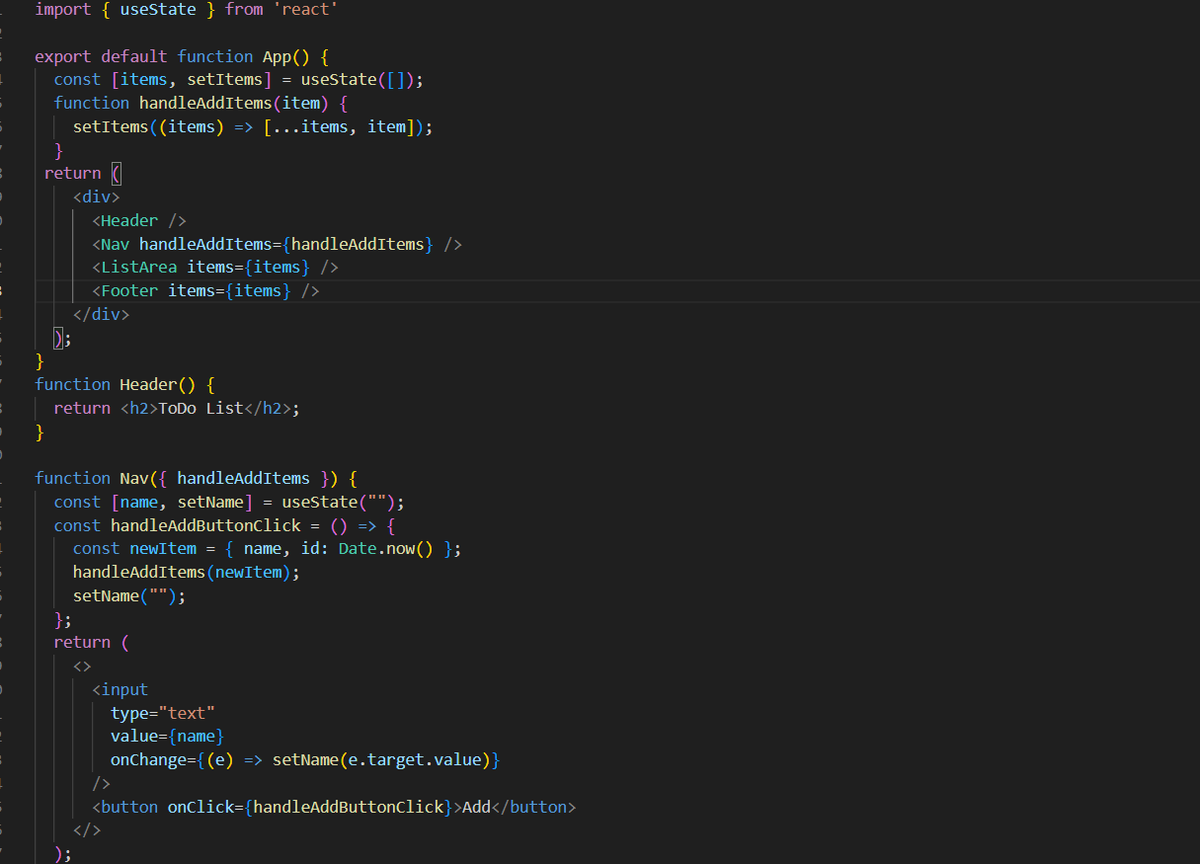Image resolution: width=1200 pixels, height=864 pixels.
Task: Click the handleAddButtonClick constant declaration
Action: click(206, 525)
